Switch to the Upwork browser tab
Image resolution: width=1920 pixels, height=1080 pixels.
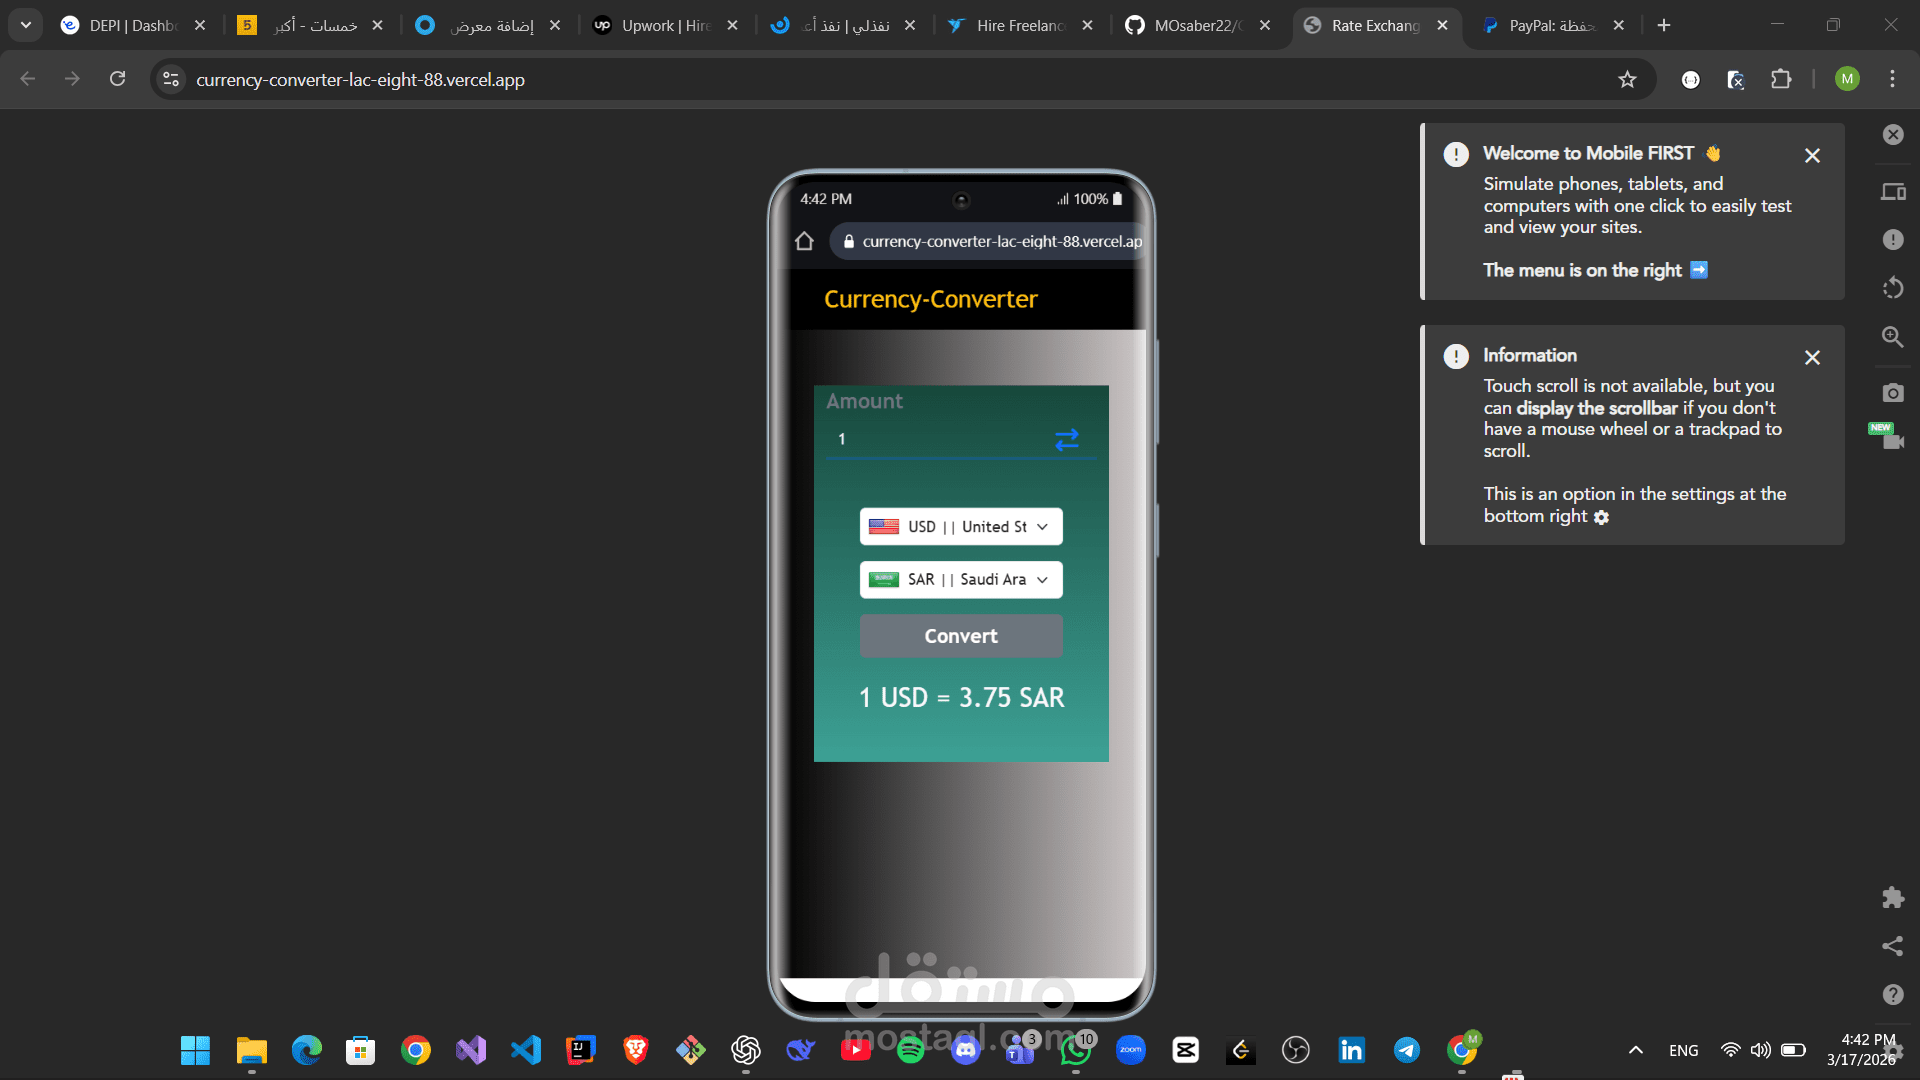tap(664, 26)
